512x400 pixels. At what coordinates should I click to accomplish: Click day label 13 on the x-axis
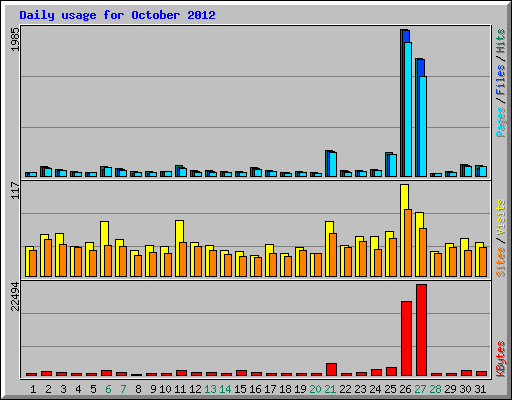pyautogui.click(x=210, y=389)
